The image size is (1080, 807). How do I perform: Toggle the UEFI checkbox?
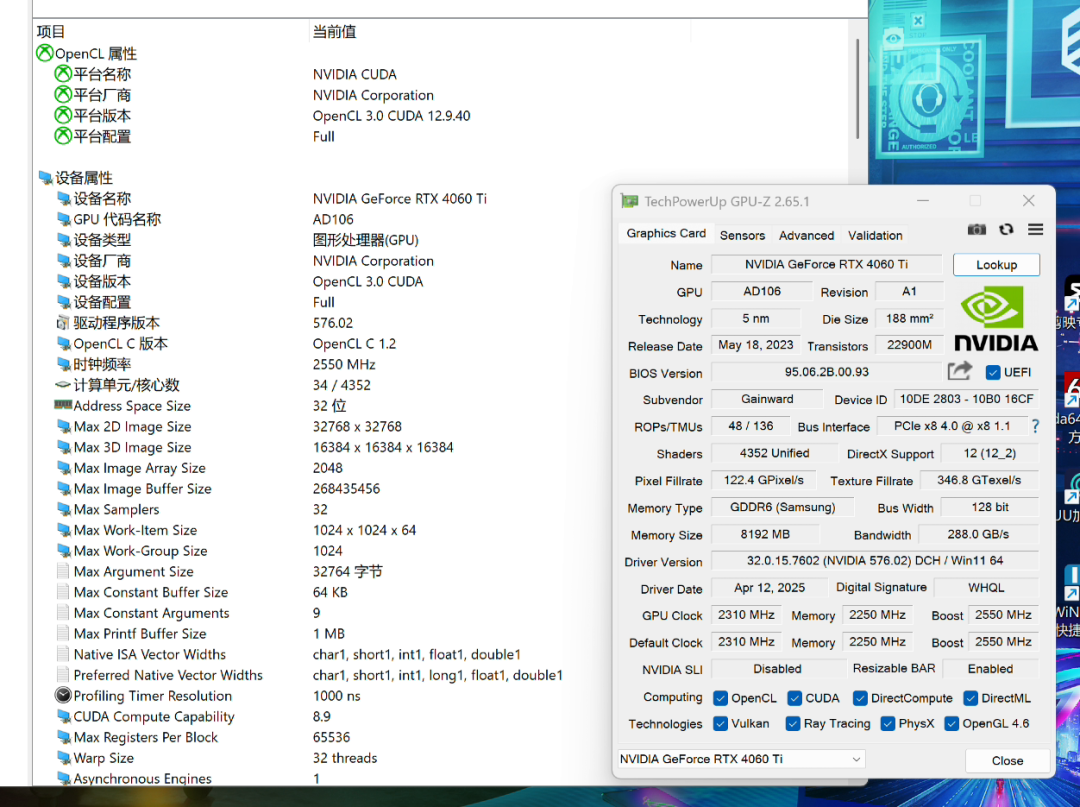[x=993, y=373]
